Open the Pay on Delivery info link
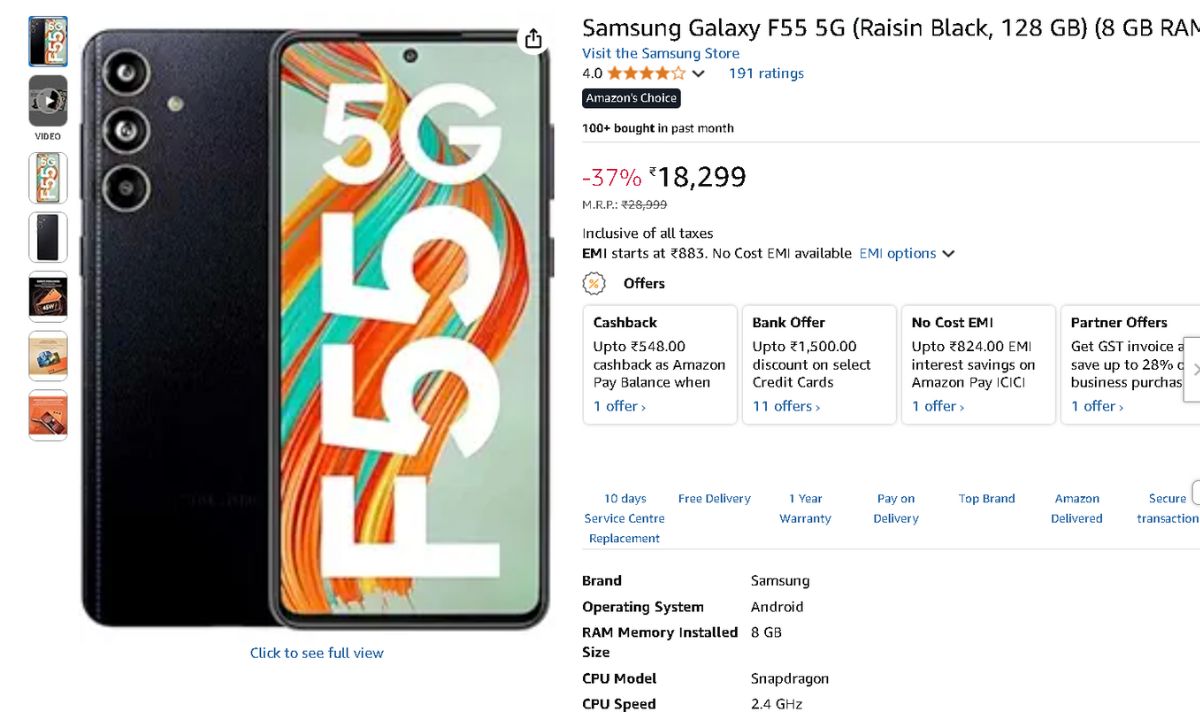 896,508
